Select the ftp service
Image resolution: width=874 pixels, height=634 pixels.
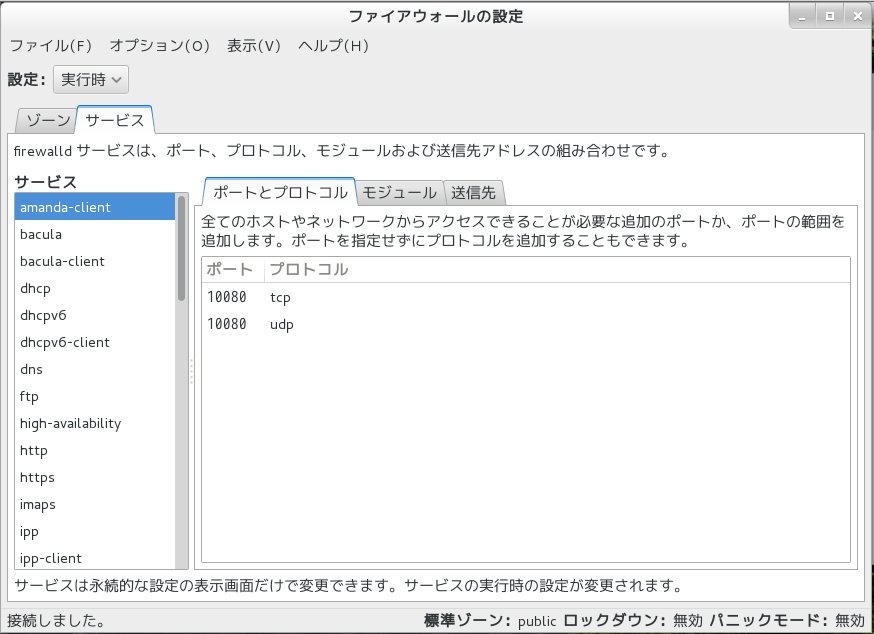tap(29, 396)
